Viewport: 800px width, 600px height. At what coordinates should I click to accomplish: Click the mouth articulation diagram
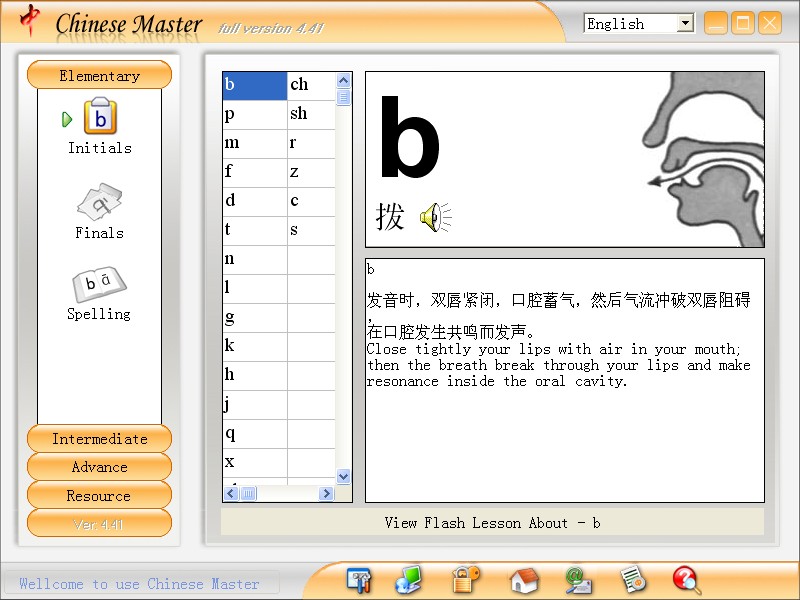tap(703, 159)
